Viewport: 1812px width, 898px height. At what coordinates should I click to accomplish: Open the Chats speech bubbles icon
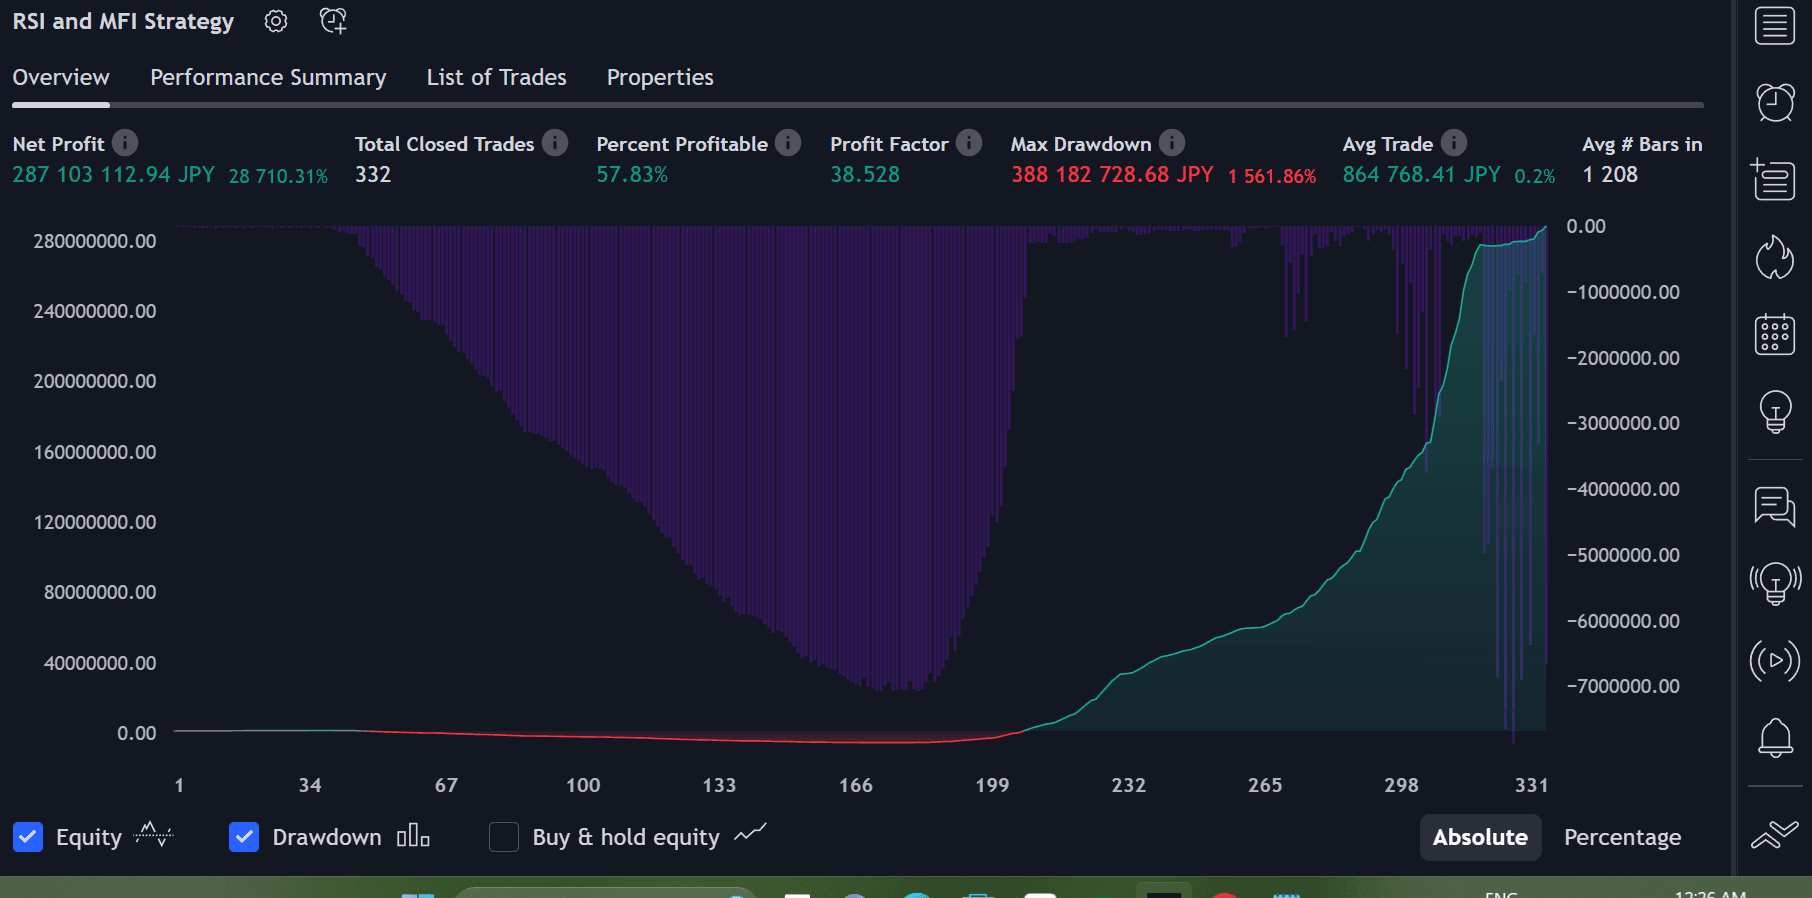click(x=1775, y=506)
